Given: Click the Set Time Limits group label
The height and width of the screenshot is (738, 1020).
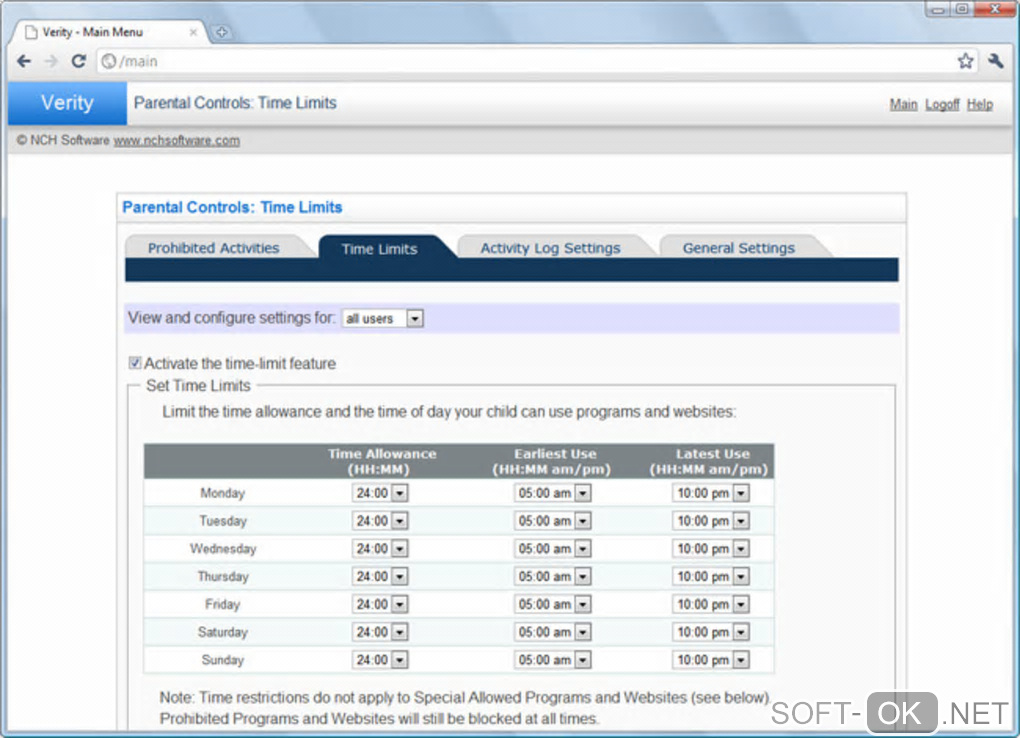Looking at the screenshot, I should pos(198,386).
